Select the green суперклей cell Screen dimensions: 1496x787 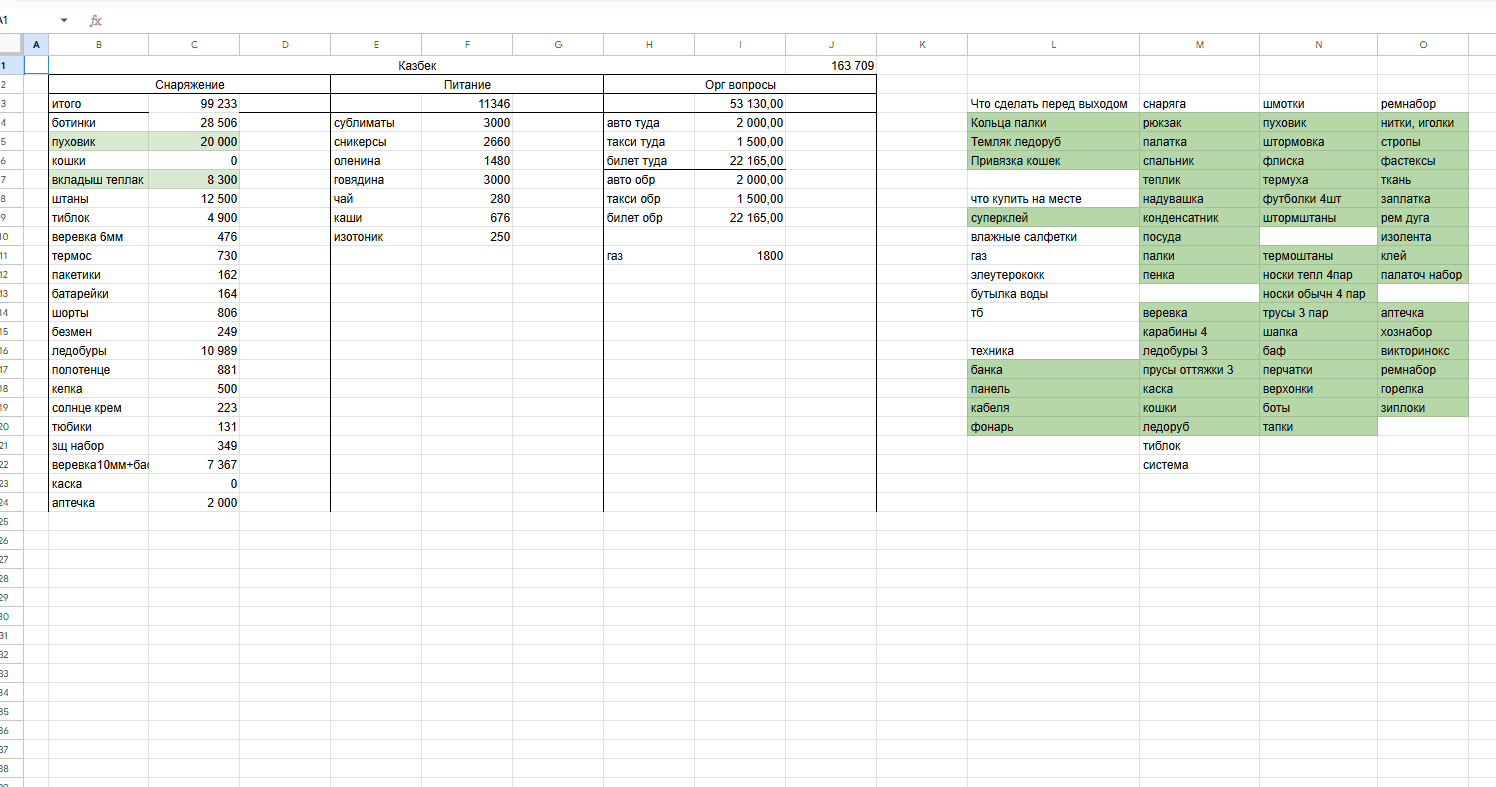[1053, 218]
